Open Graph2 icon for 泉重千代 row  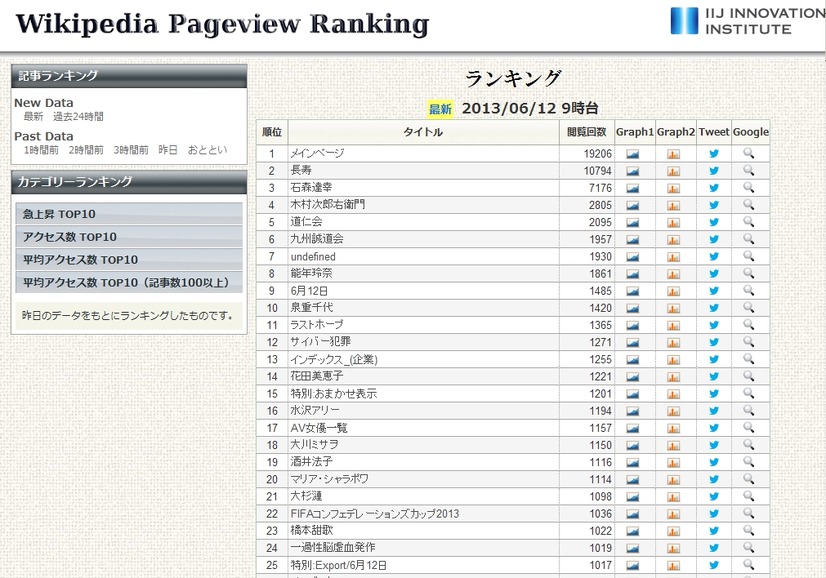point(673,308)
